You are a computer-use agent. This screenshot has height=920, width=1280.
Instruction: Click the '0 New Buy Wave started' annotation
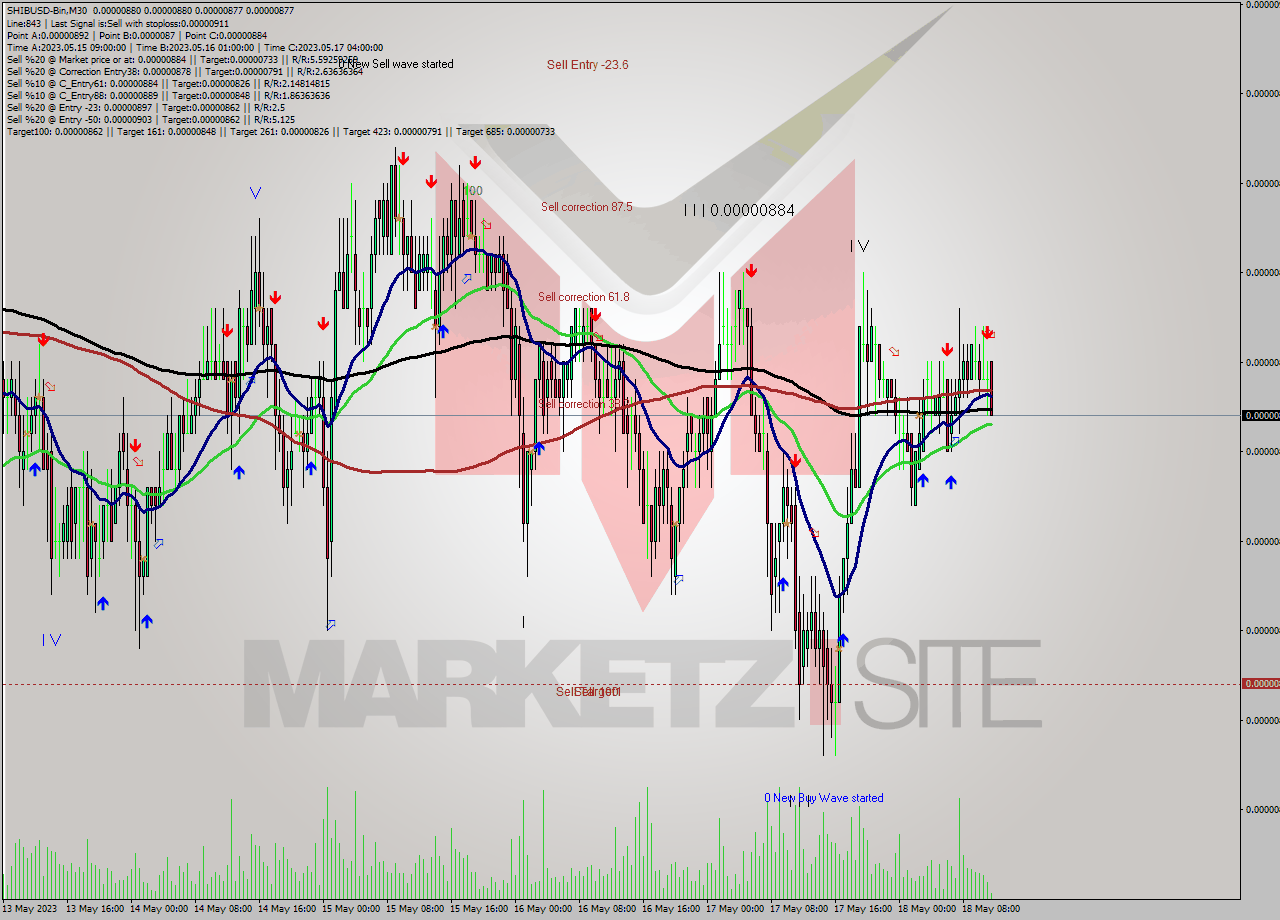point(824,798)
